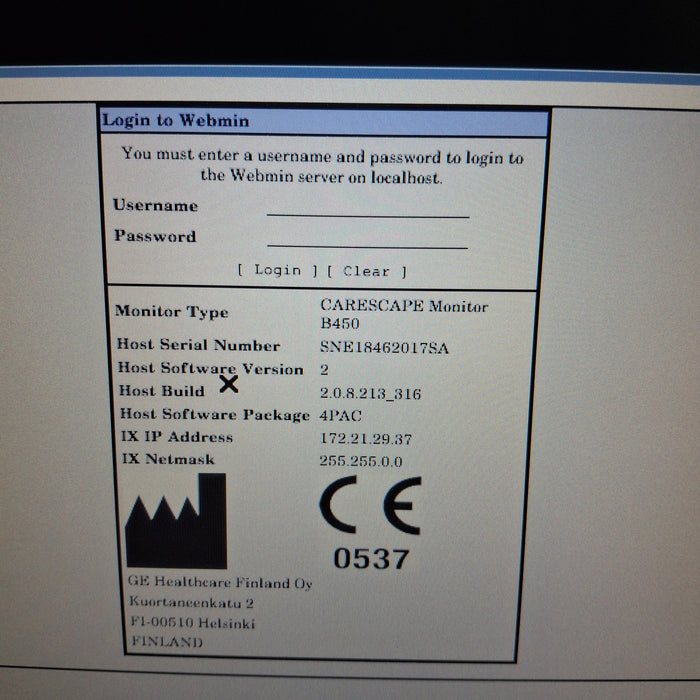The width and height of the screenshot is (700, 700).
Task: Click the Host Serial Number label
Action: (x=198, y=345)
